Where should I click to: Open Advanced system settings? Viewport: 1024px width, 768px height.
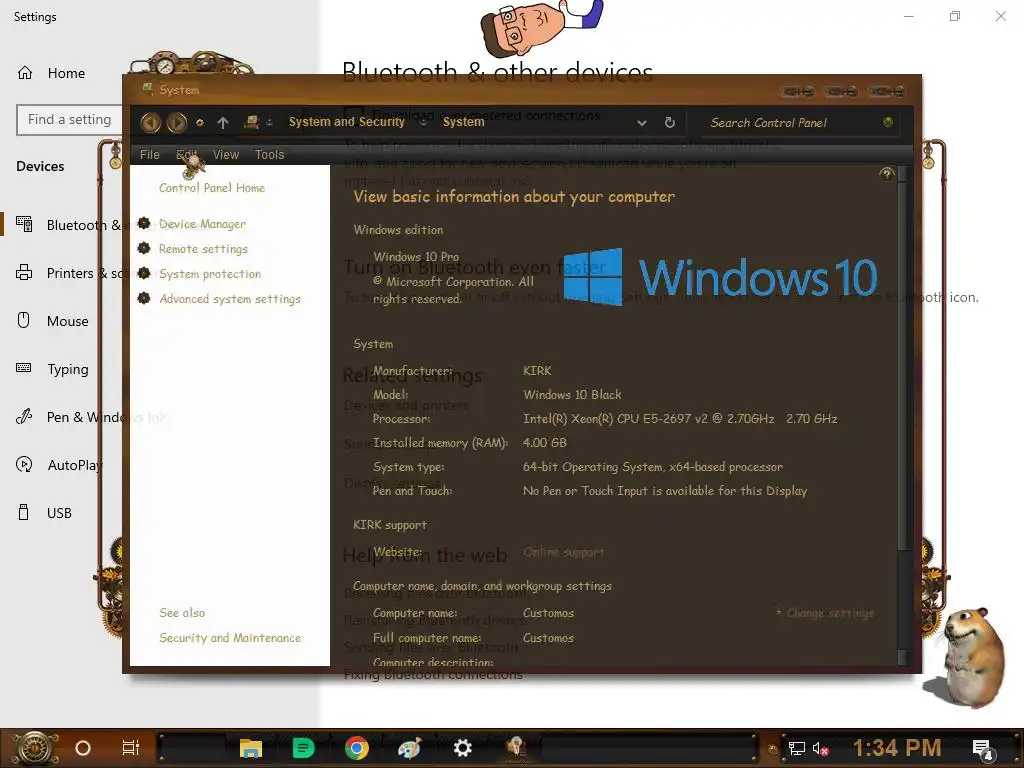(230, 298)
